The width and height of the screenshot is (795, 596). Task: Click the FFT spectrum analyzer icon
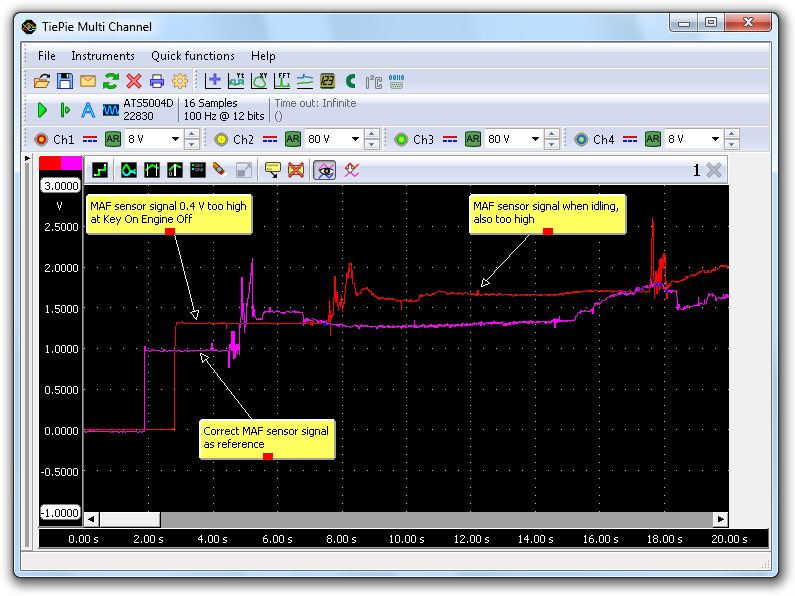[x=282, y=82]
